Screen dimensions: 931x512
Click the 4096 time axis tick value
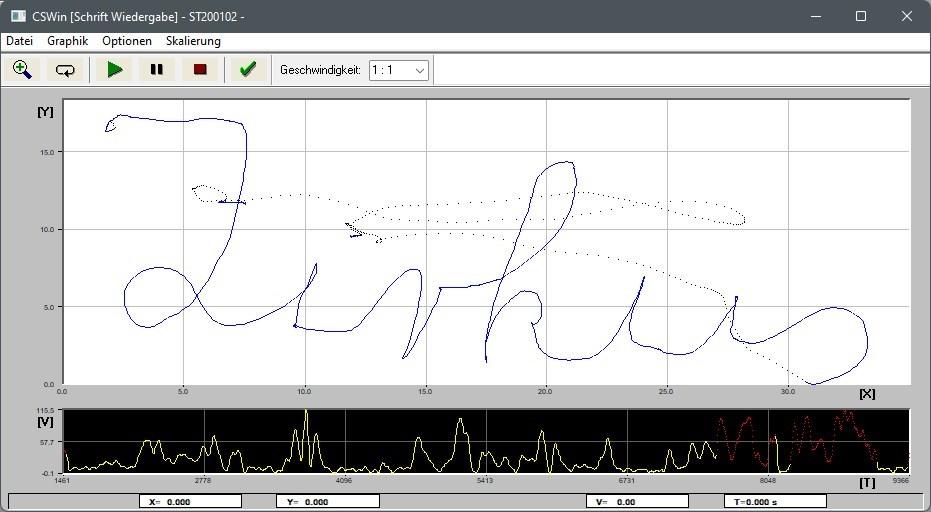[x=344, y=480]
